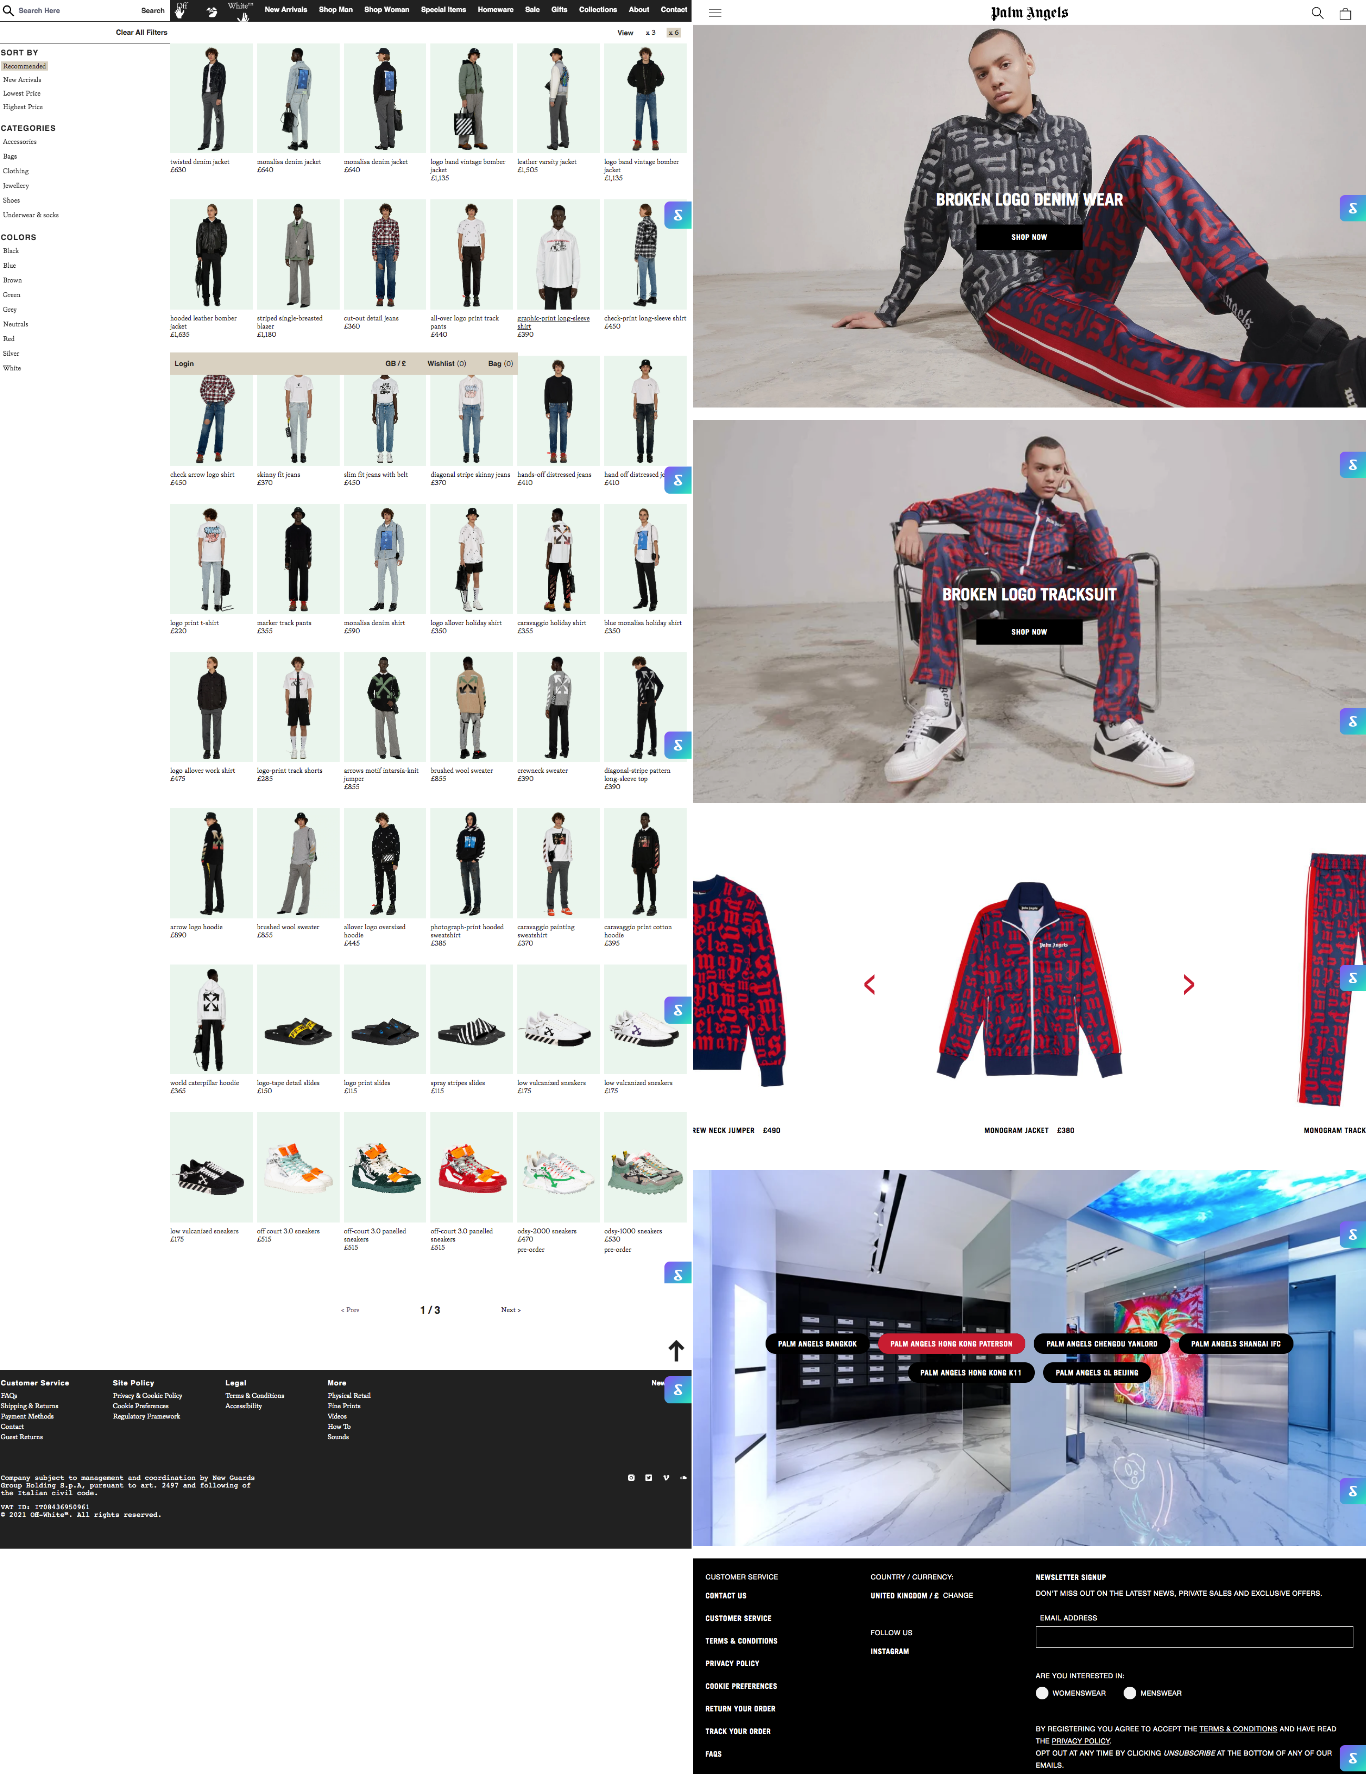Open Off-White Instagram icon in footer
Viewport: 1366px width, 1774px height.
pyautogui.click(x=631, y=1477)
